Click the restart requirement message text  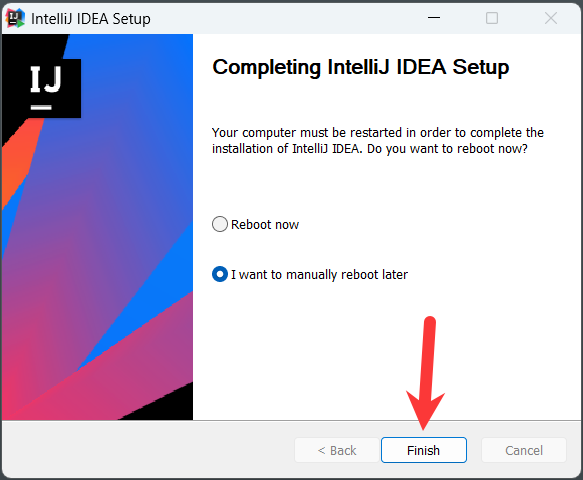click(x=378, y=141)
